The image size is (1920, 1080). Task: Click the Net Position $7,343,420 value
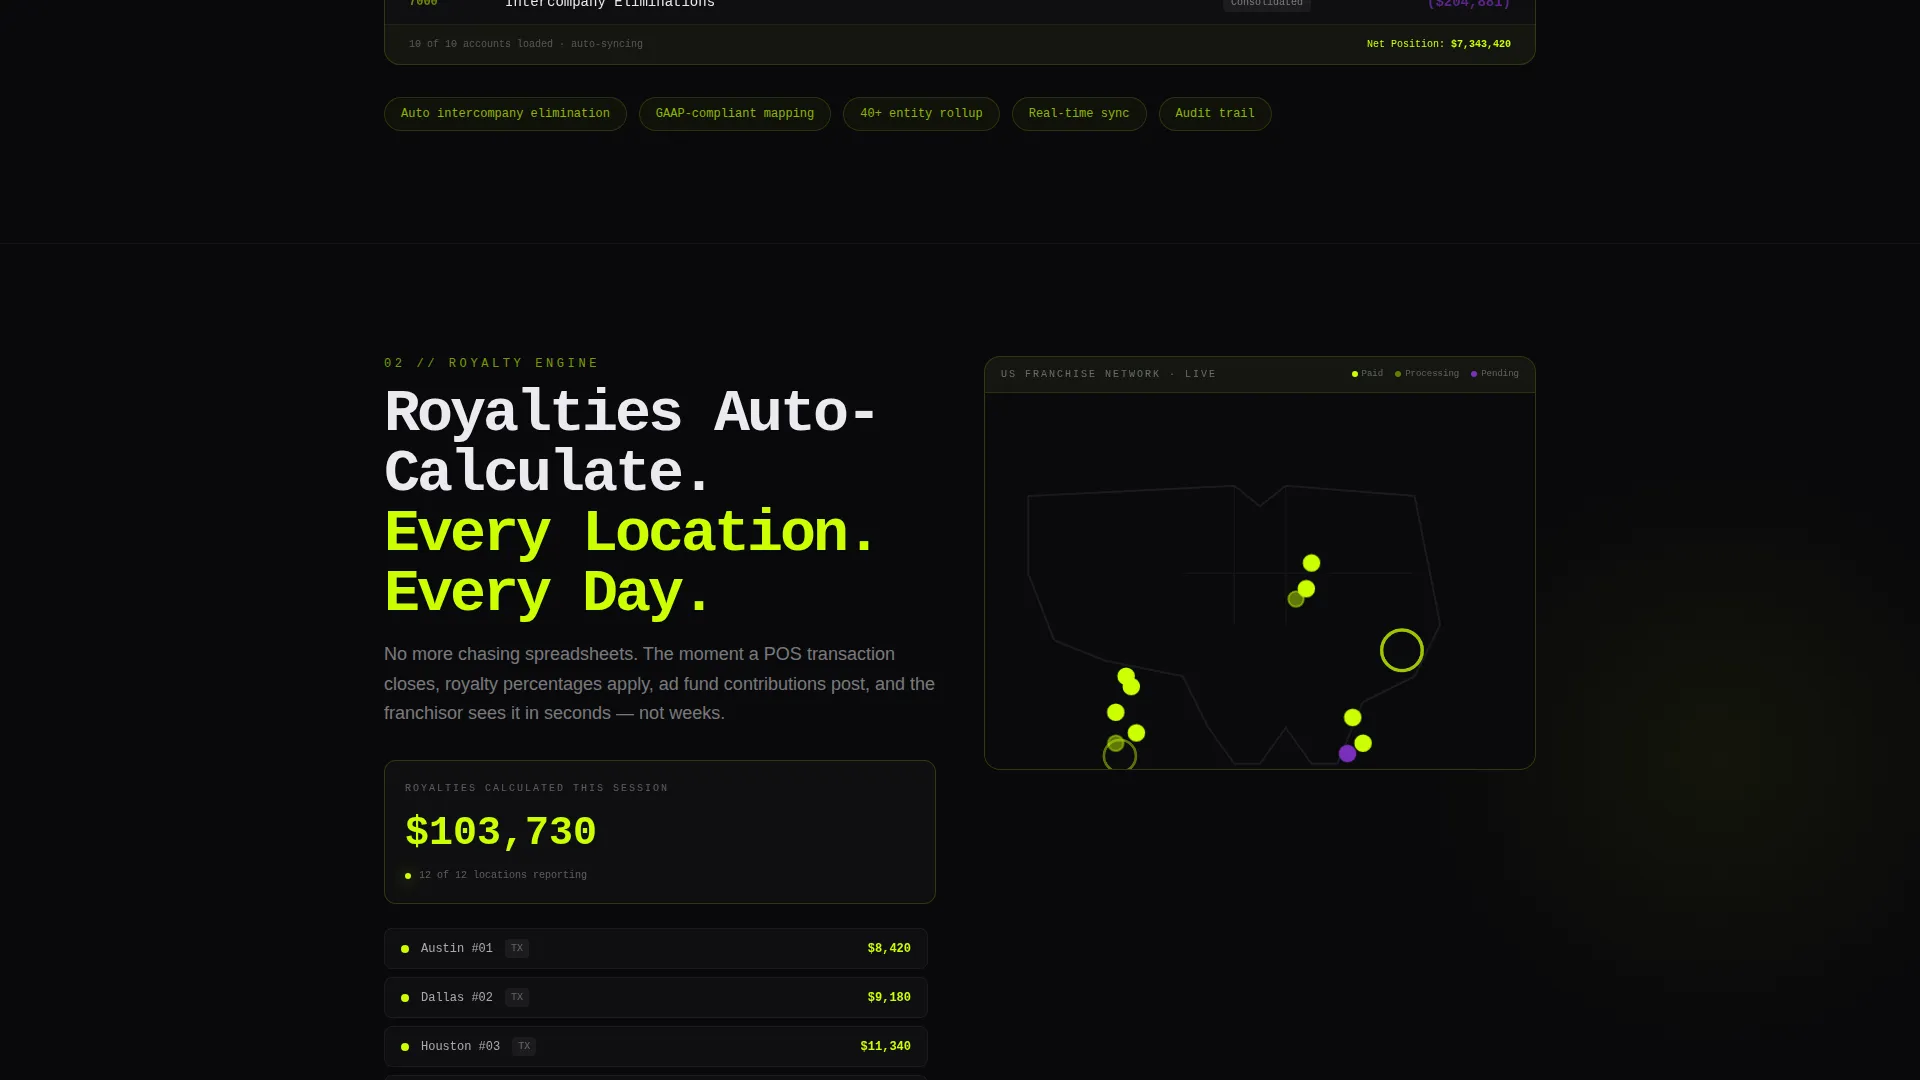[1438, 44]
